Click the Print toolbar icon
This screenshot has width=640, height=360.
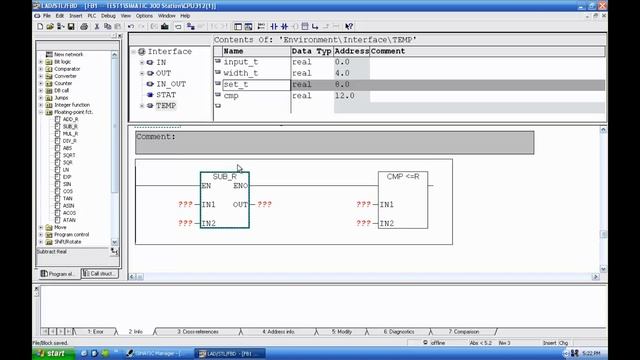[84, 27]
